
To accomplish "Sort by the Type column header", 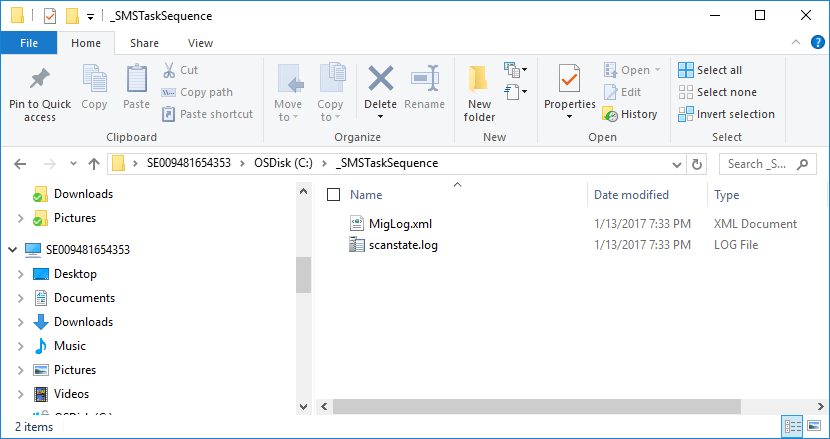I will [x=726, y=195].
